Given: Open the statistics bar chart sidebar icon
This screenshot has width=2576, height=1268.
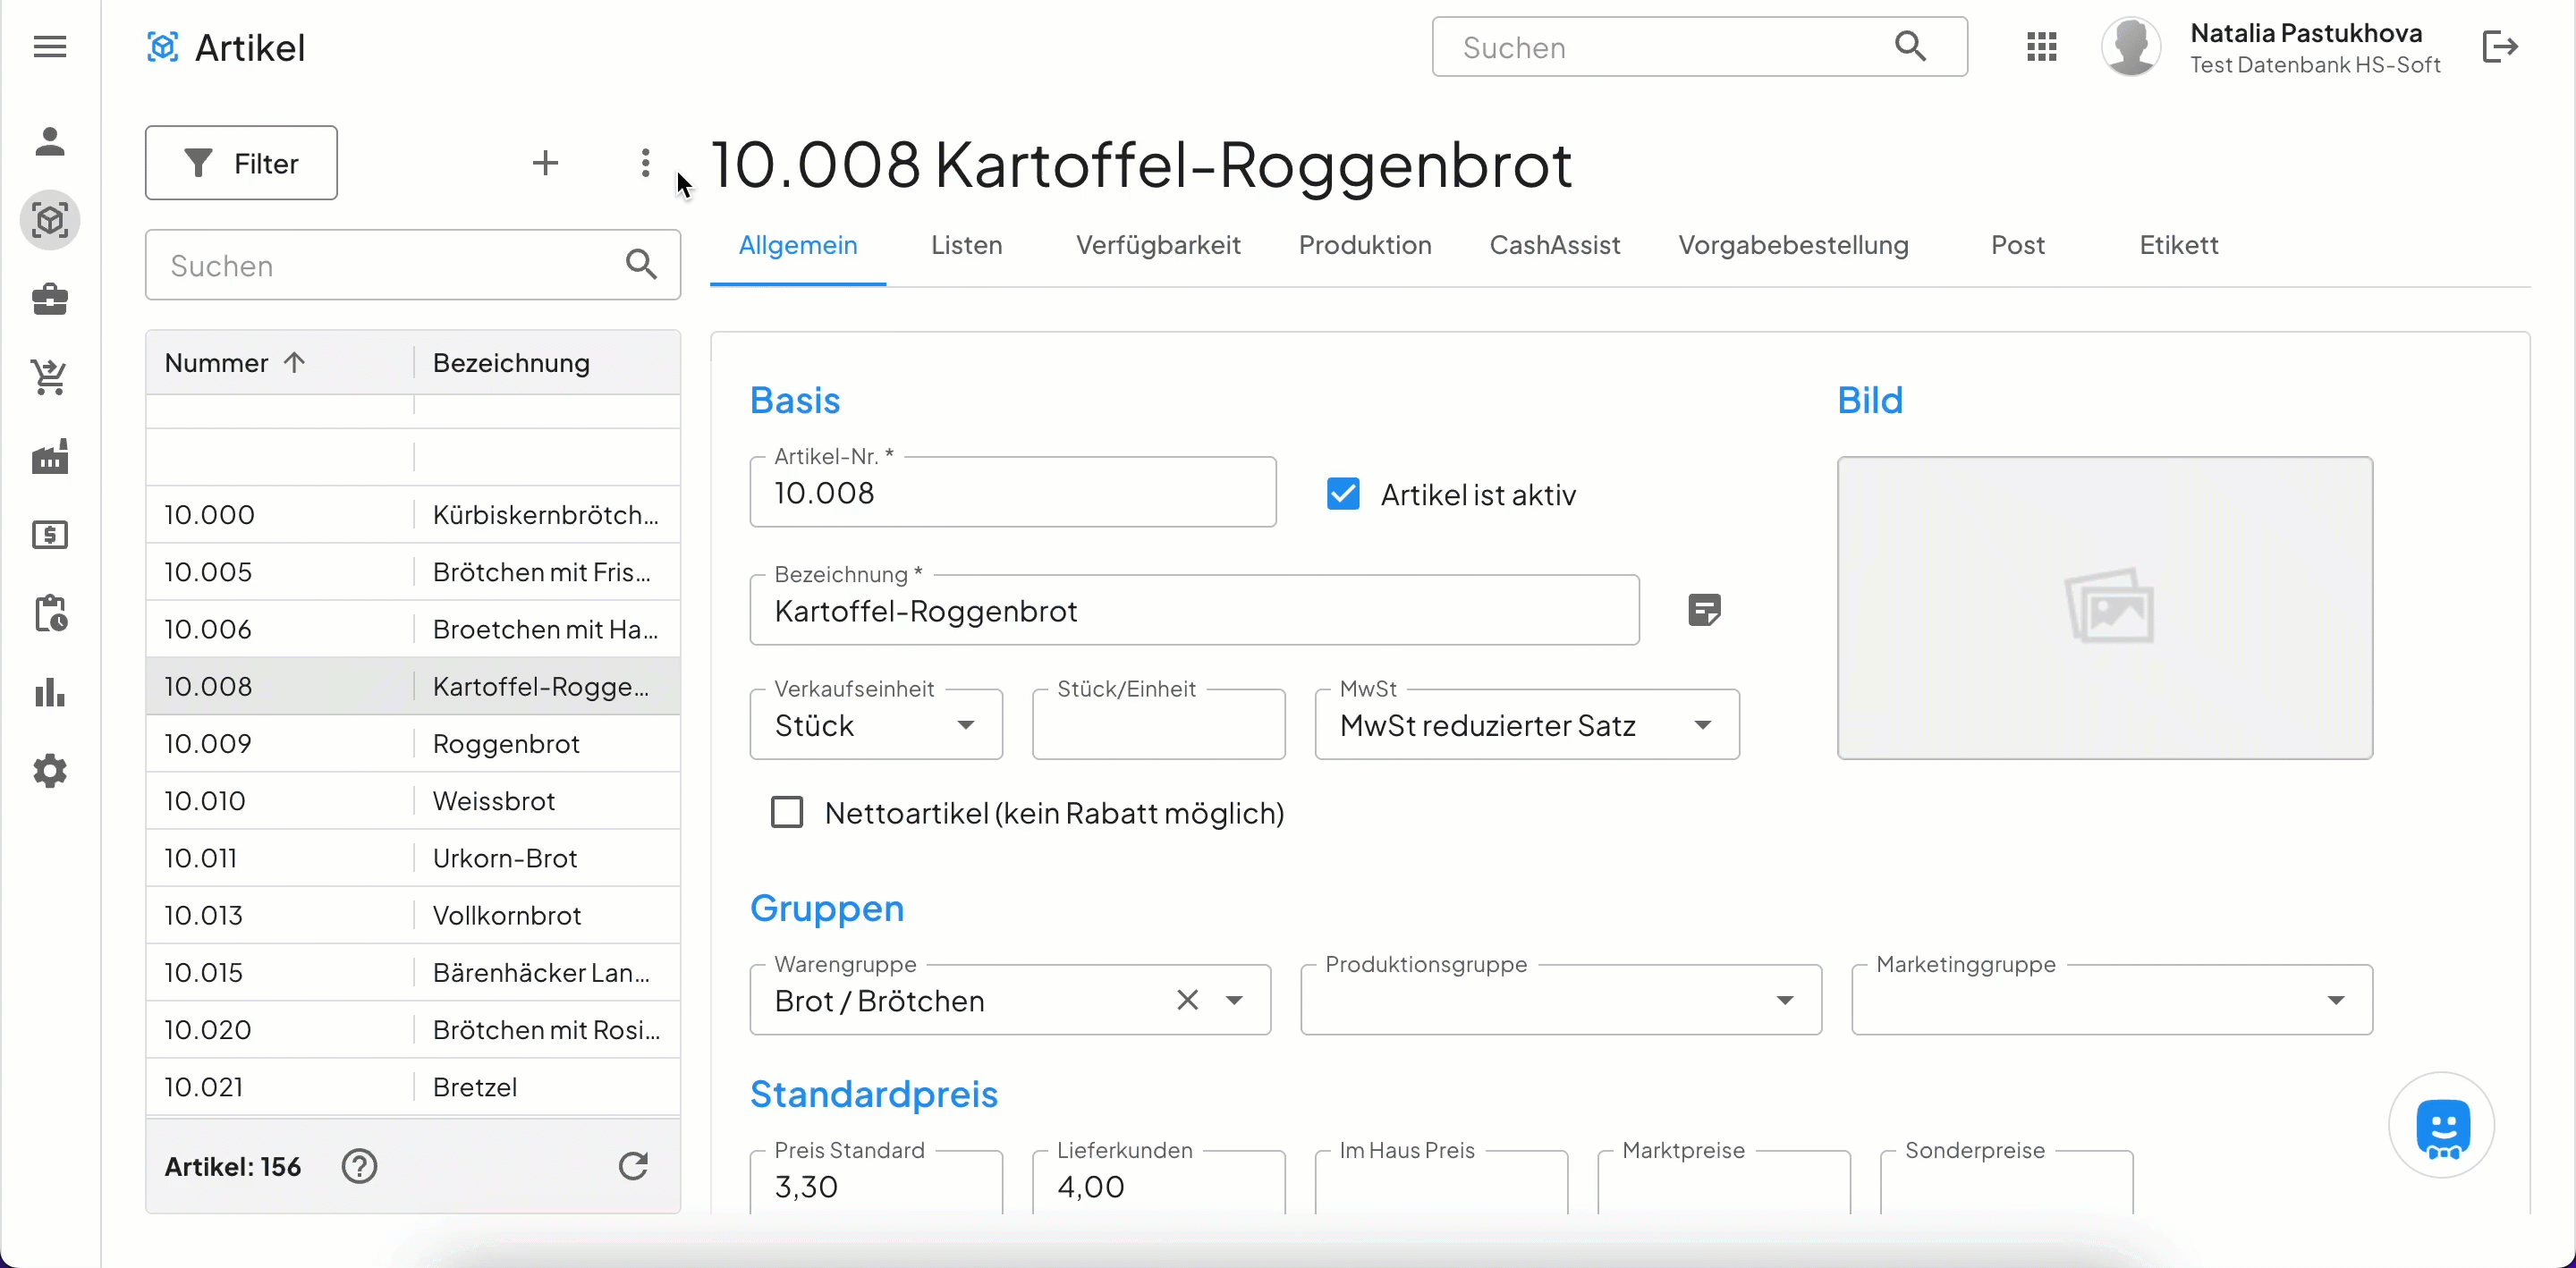Looking at the screenshot, I should (x=49, y=693).
